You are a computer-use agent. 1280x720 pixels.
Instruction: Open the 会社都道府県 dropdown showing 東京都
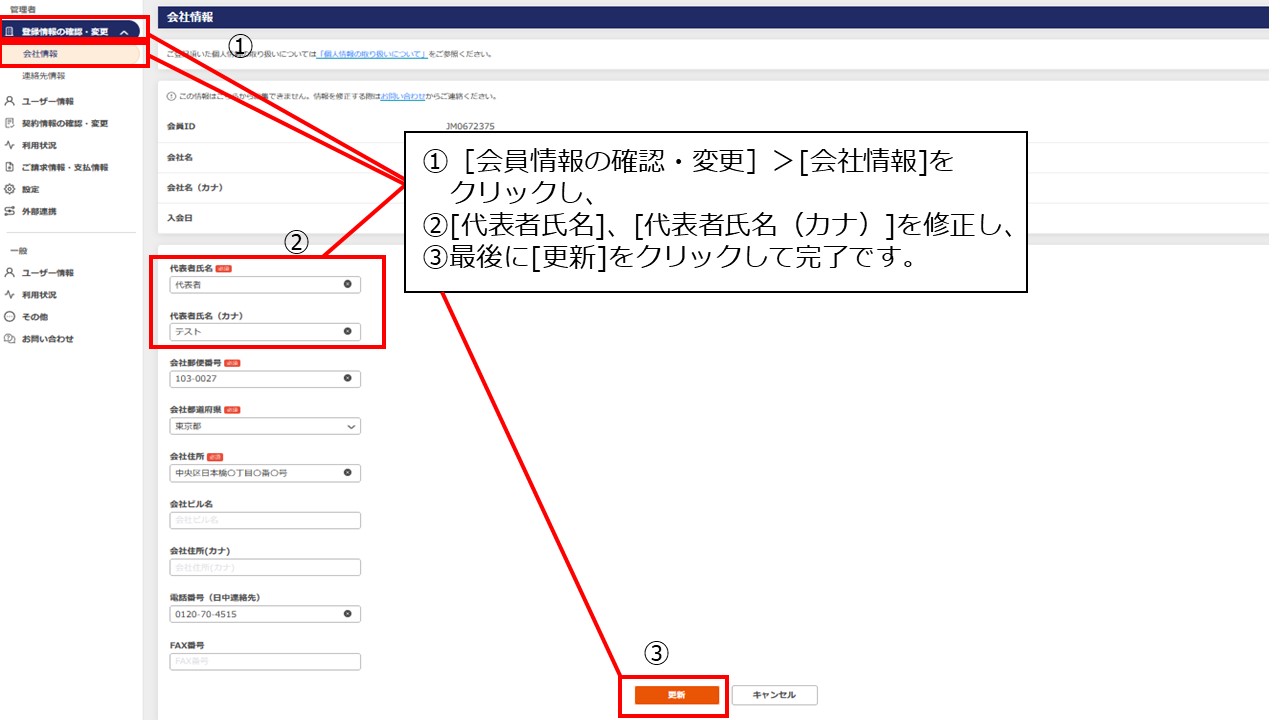(x=265, y=426)
